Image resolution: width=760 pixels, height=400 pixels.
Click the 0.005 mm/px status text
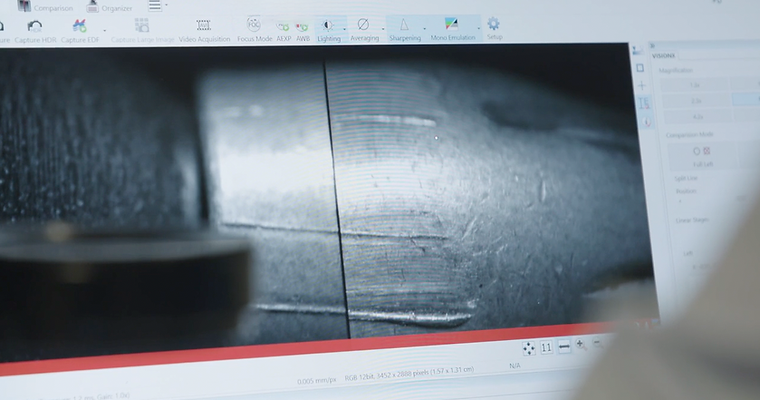point(317,381)
